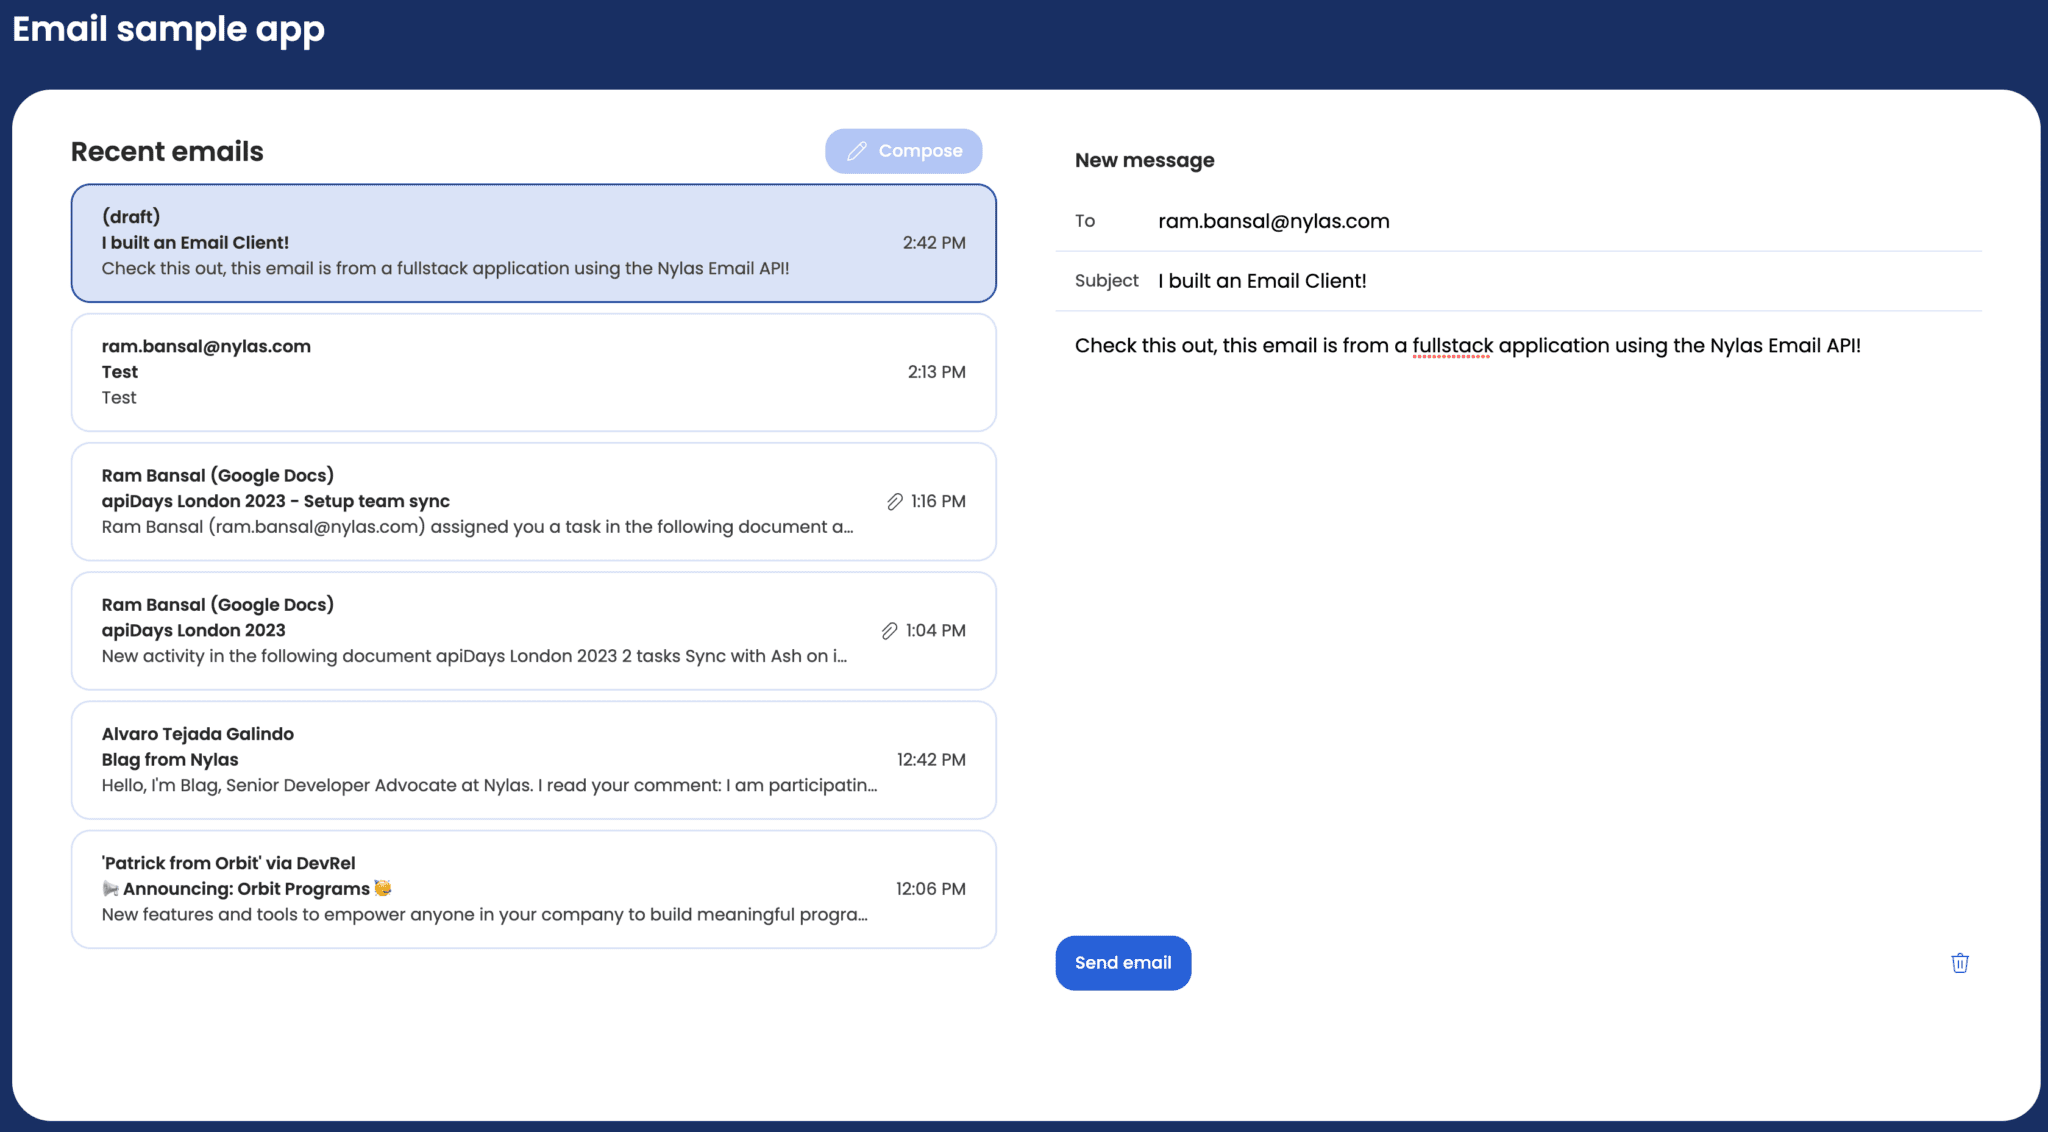
Task: Click the paperclip icon on Setup team sync email
Action: [894, 502]
